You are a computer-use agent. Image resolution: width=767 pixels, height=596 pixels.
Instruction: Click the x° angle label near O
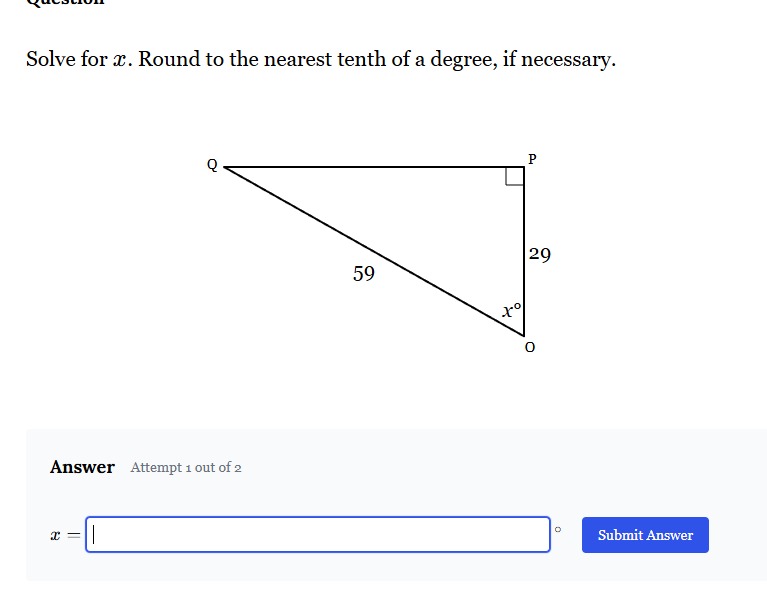tap(512, 310)
